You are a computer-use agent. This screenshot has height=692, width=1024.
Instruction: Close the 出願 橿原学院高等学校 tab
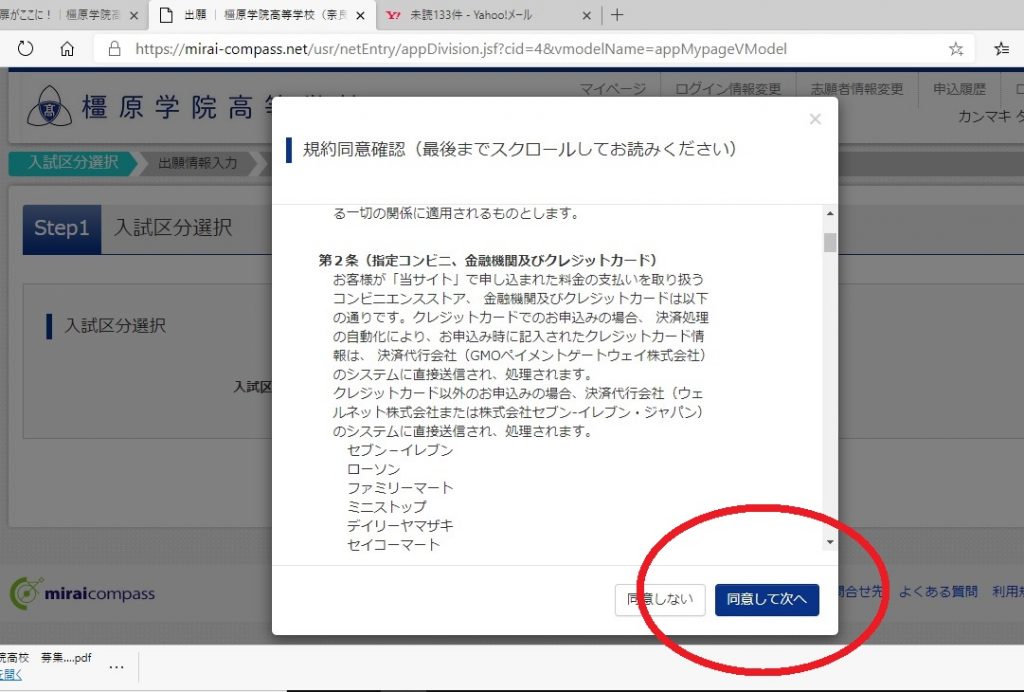(360, 15)
